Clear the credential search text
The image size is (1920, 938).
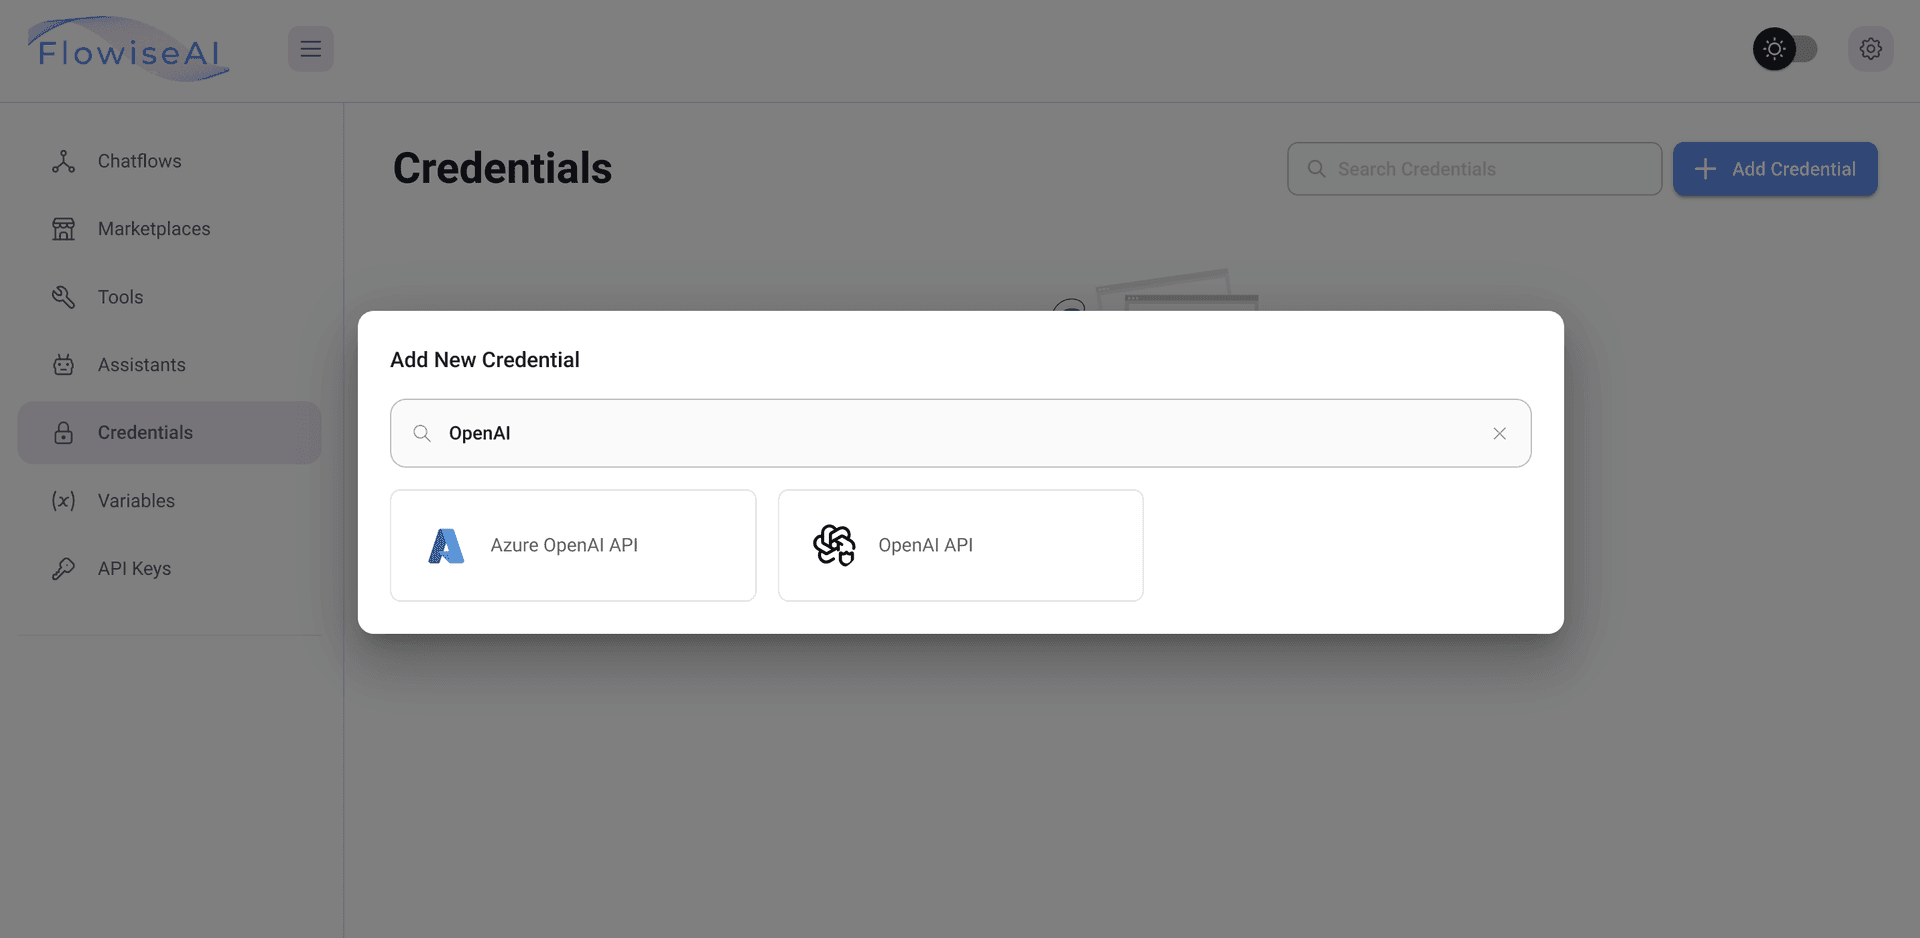tap(1499, 433)
